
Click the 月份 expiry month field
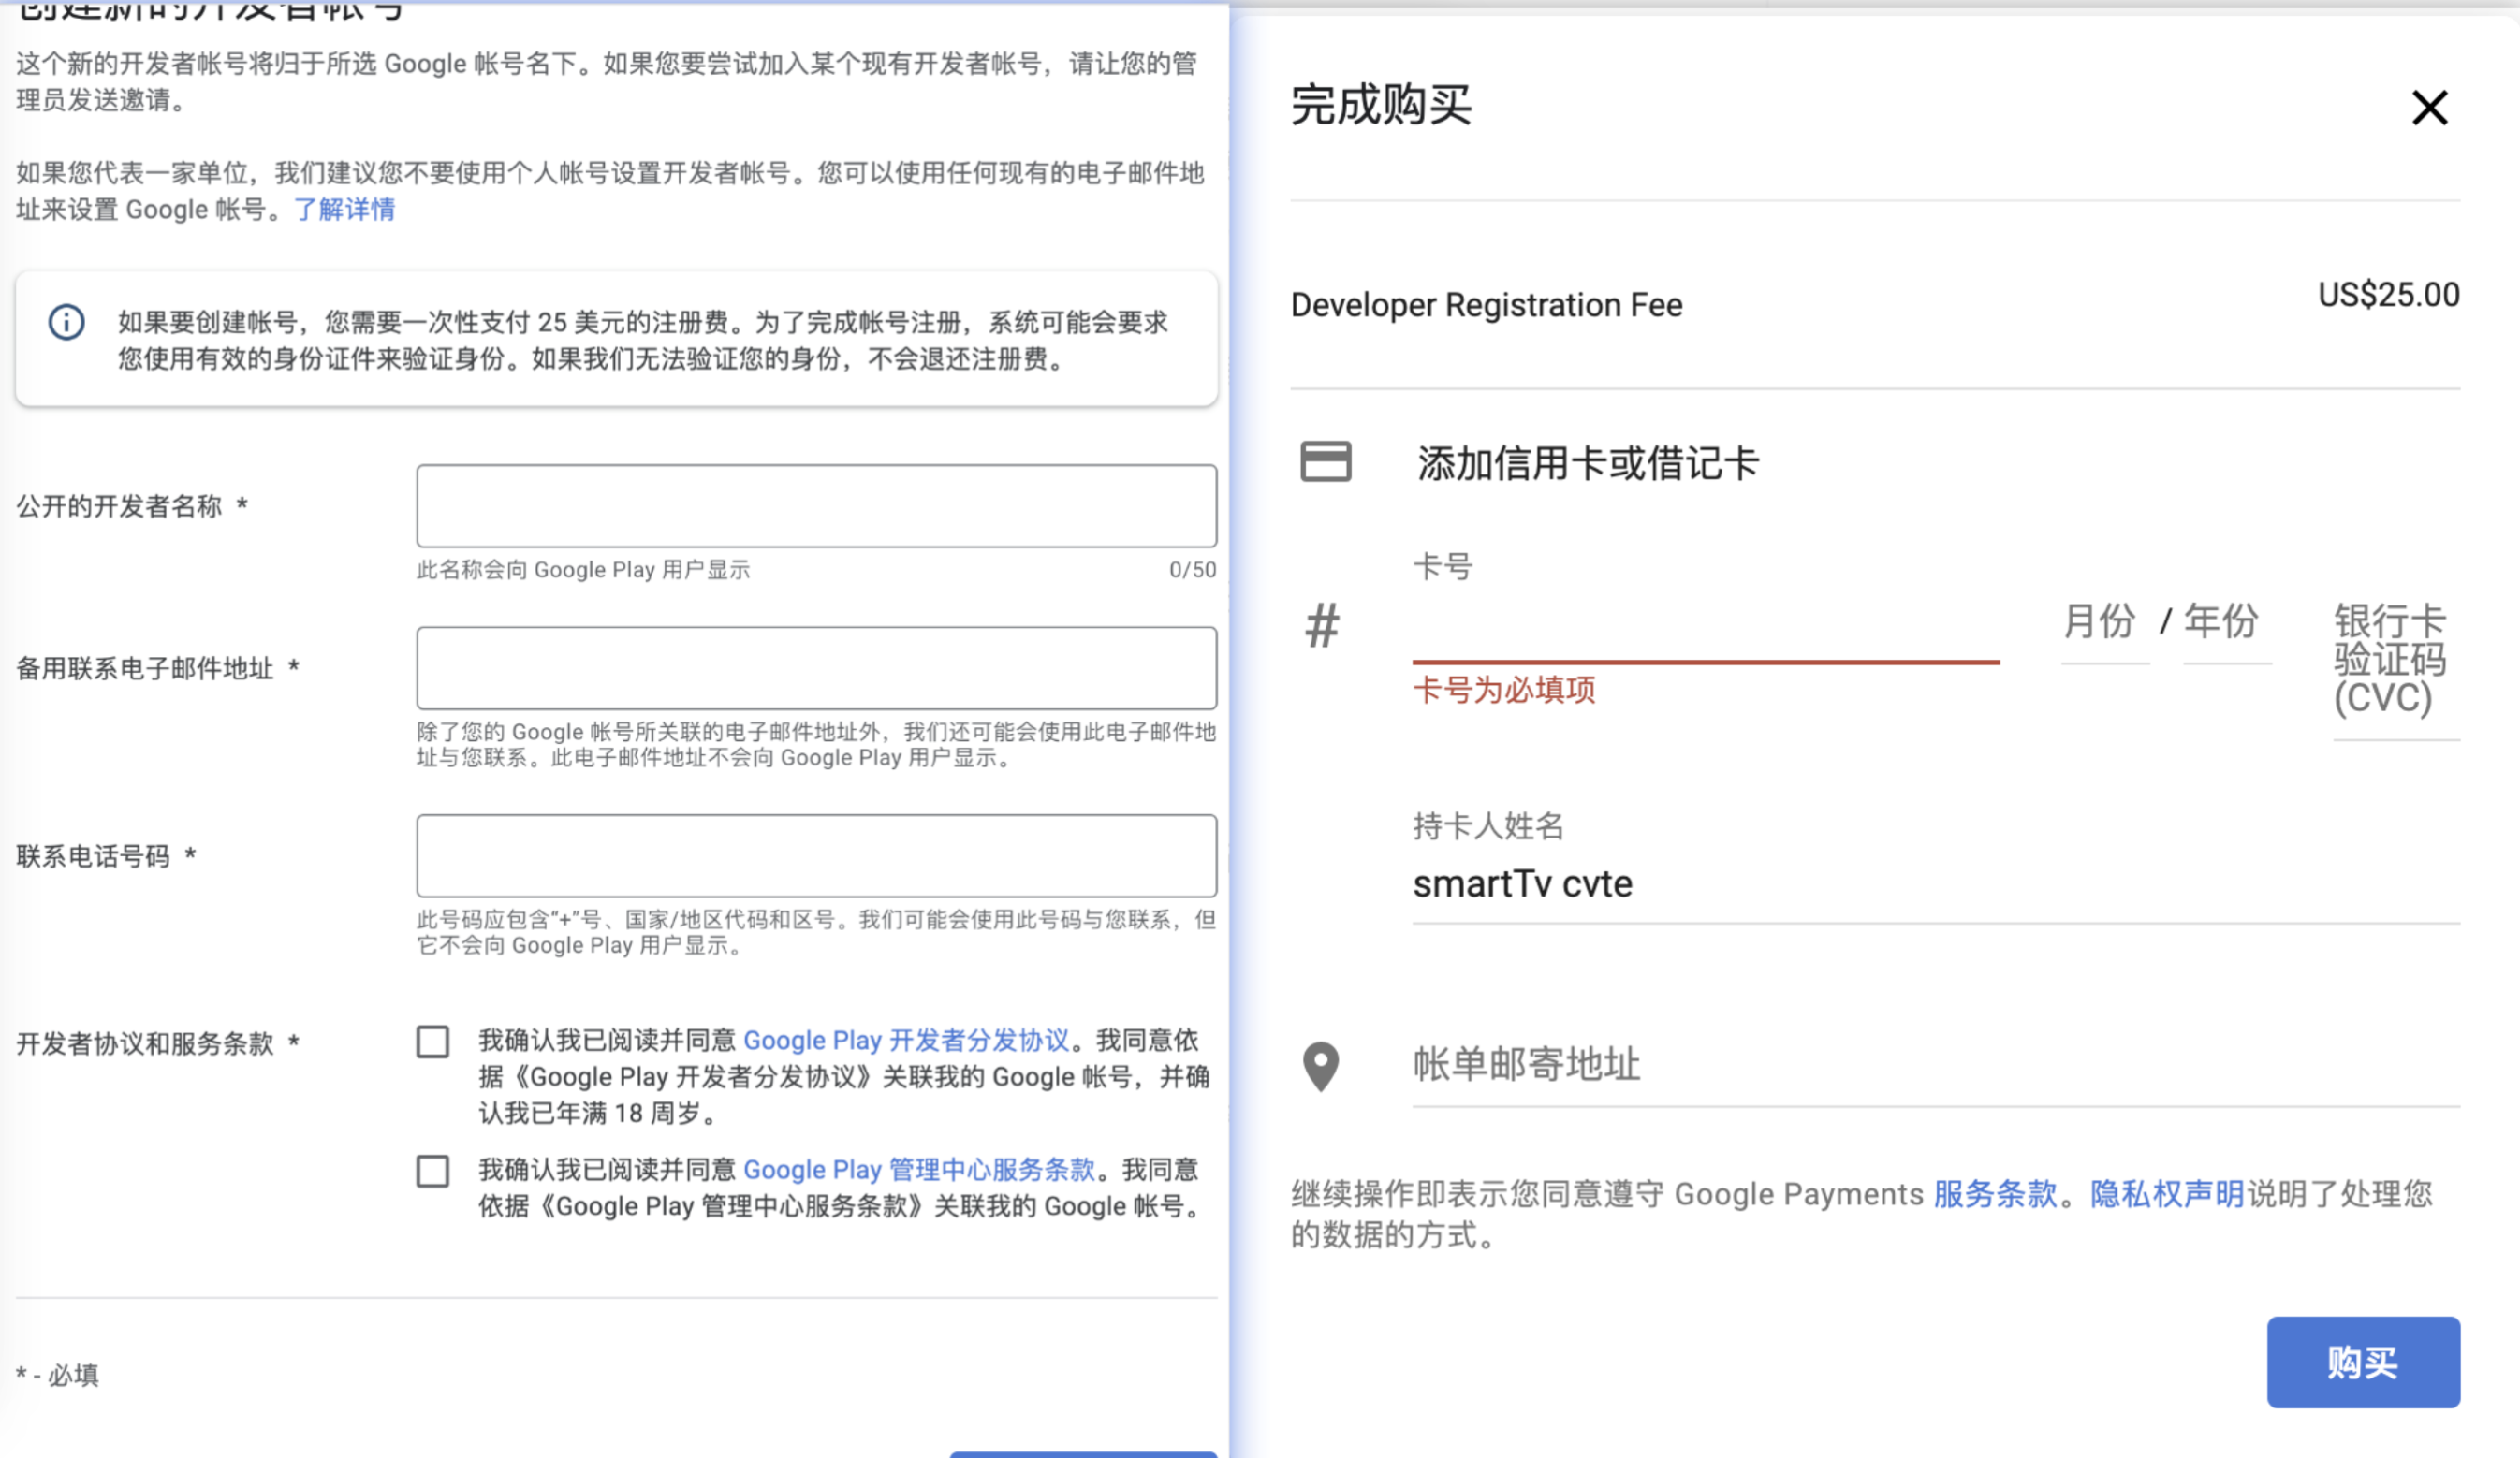point(2102,623)
